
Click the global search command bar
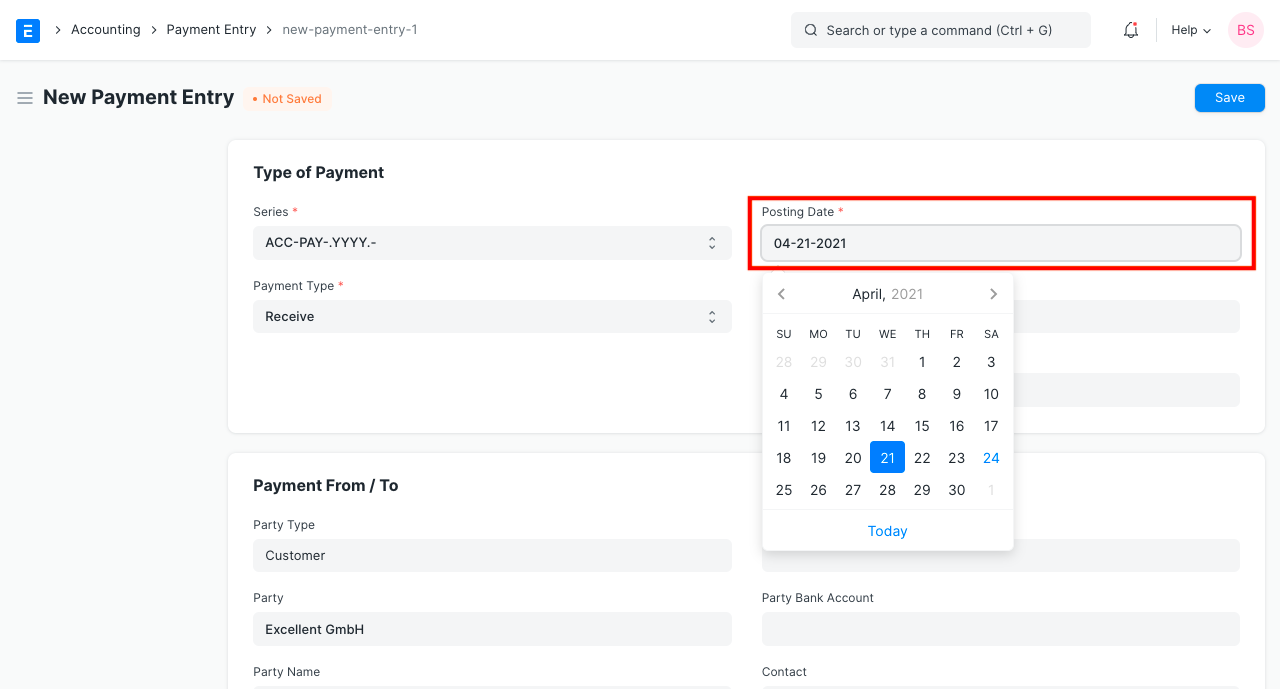pyautogui.click(x=940, y=30)
